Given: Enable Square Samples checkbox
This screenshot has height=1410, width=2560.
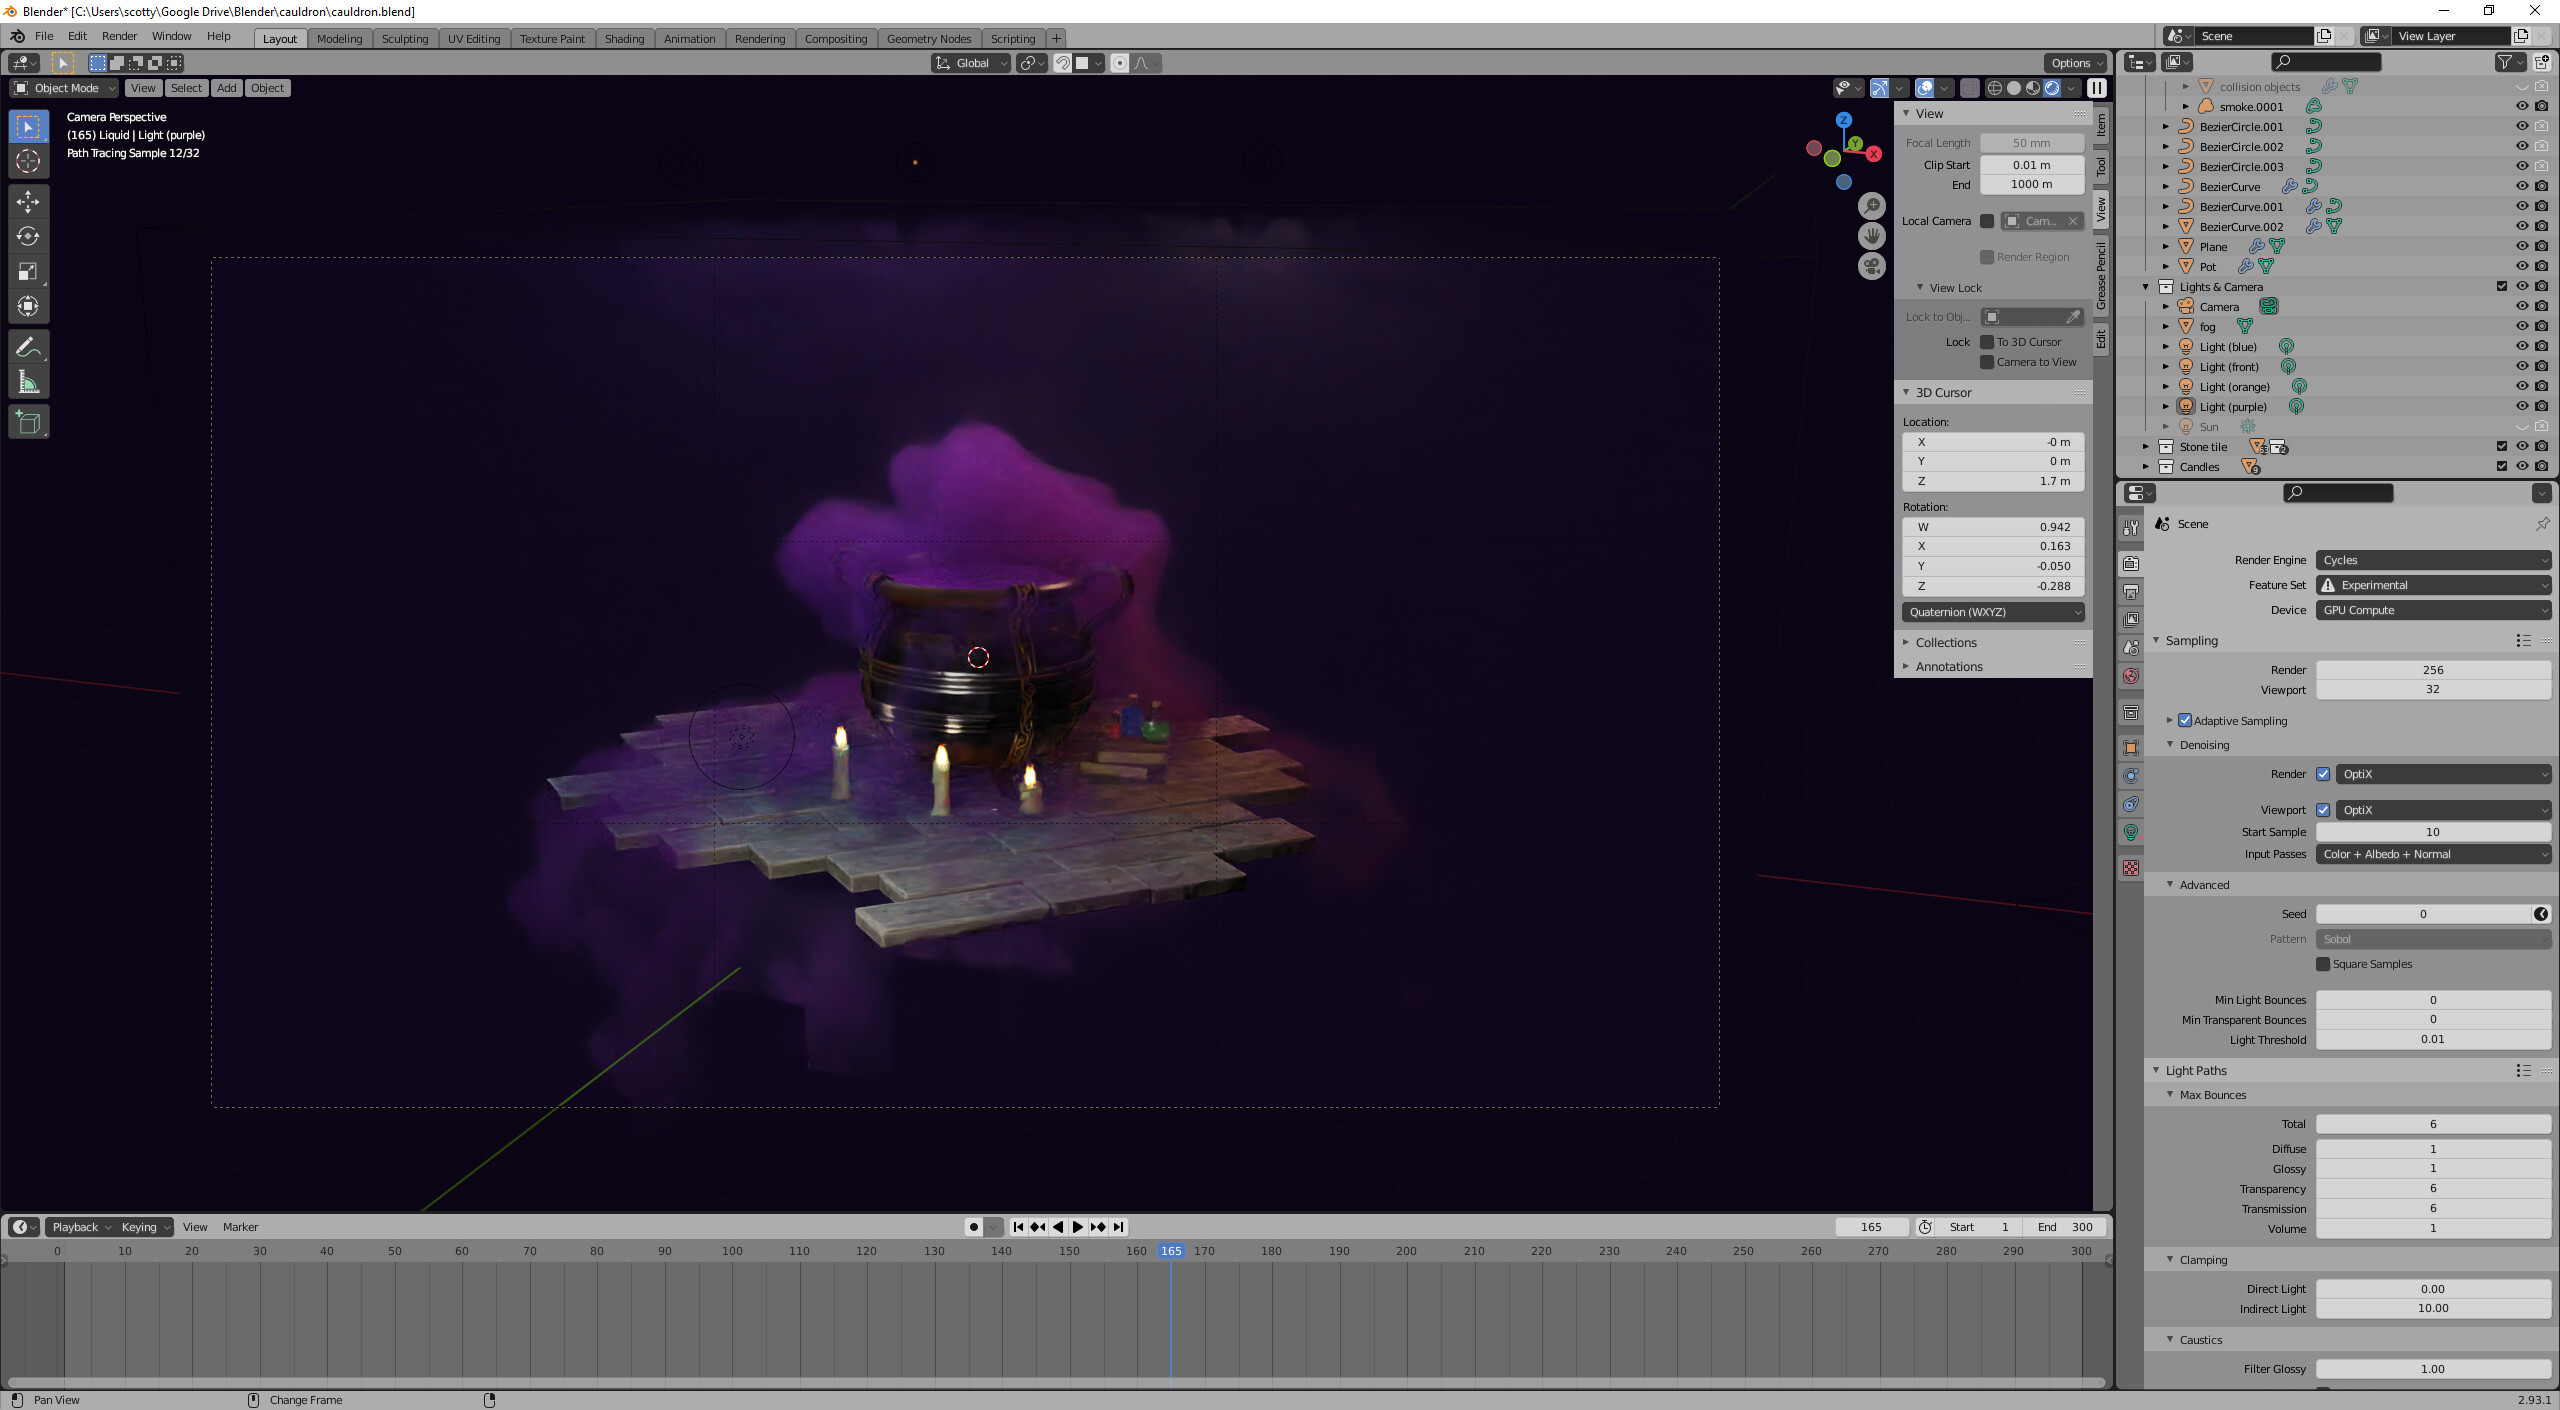Looking at the screenshot, I should click(2324, 964).
